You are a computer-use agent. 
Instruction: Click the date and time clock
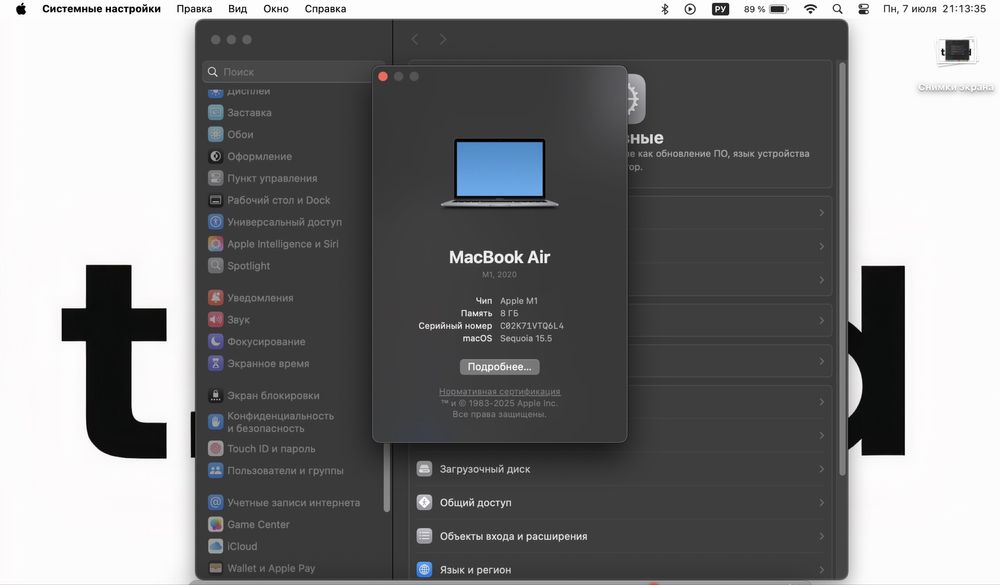[x=934, y=9]
